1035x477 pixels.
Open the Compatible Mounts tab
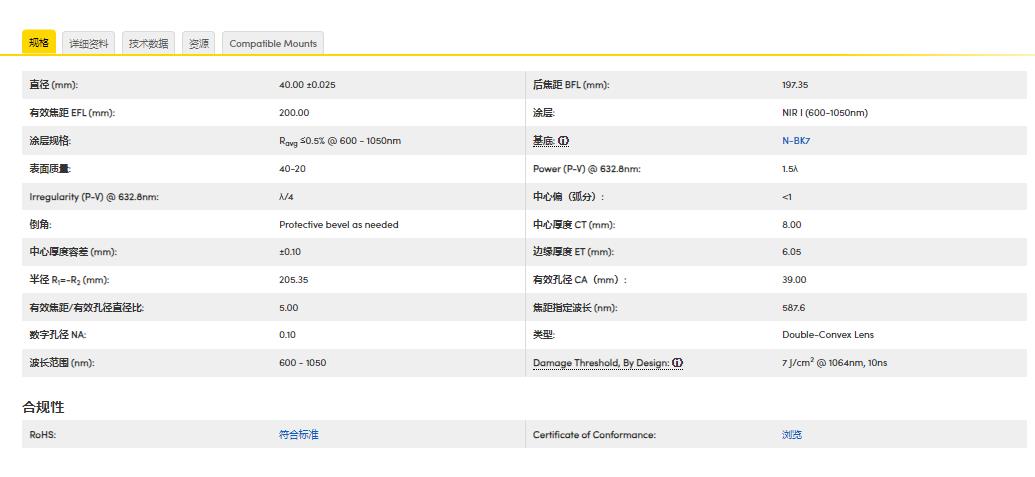coord(273,44)
